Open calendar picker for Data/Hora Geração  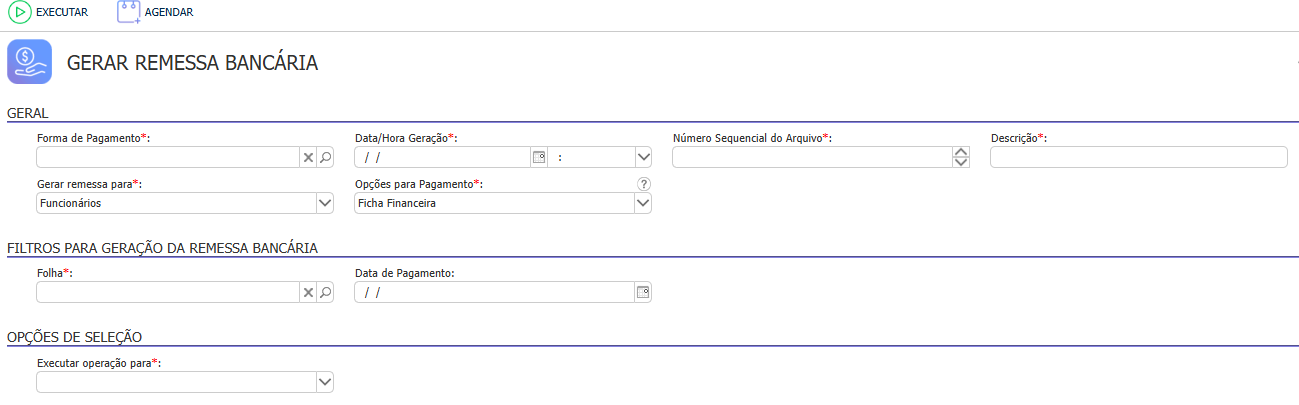coord(539,157)
